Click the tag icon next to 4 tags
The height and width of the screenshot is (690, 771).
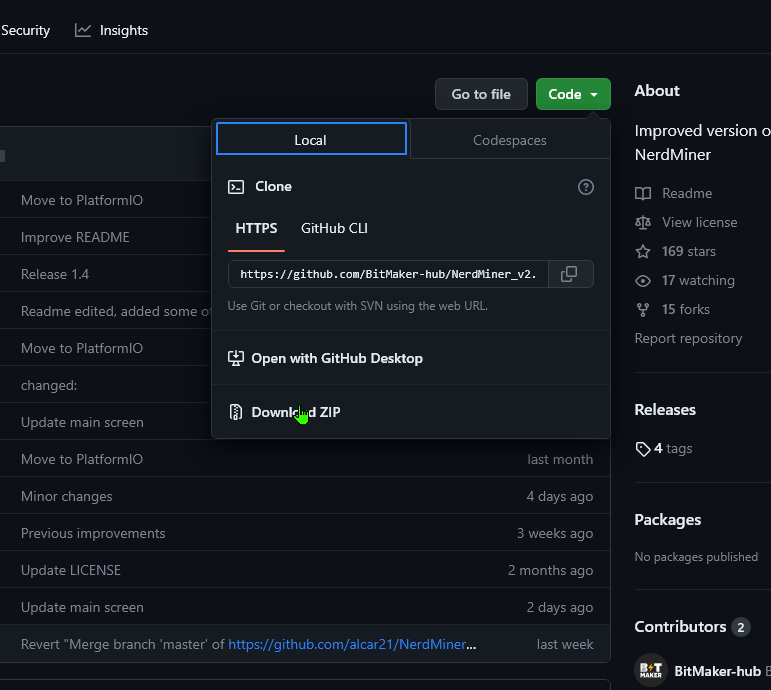643,449
